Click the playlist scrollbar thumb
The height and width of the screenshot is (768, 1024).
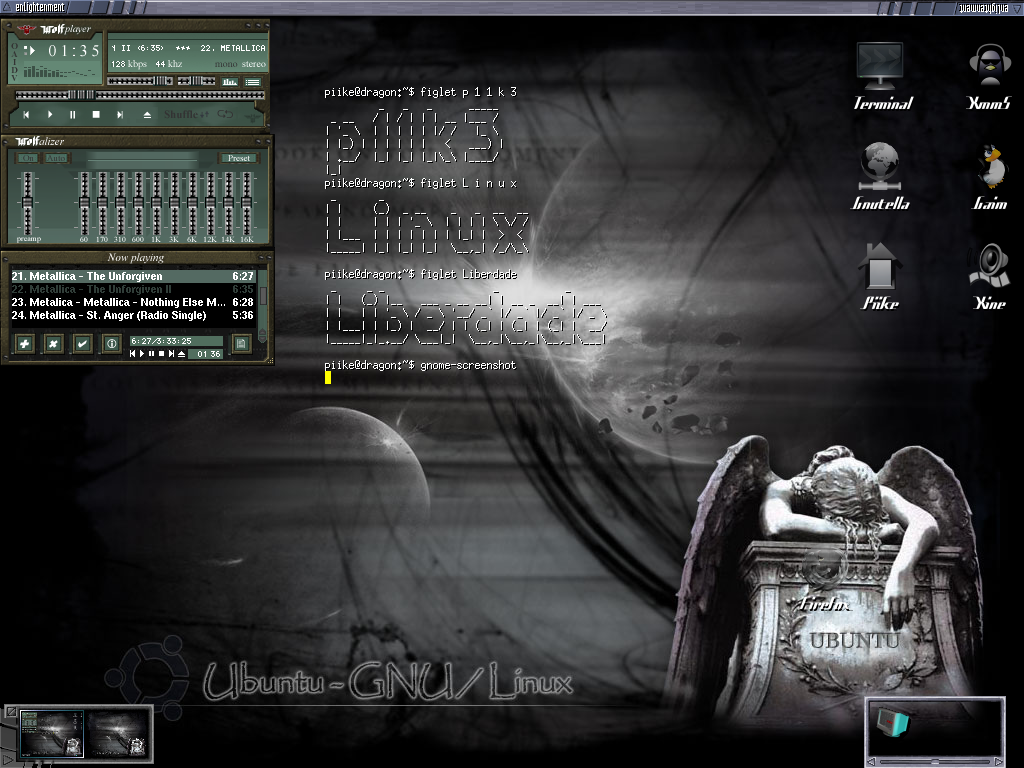pos(263,295)
